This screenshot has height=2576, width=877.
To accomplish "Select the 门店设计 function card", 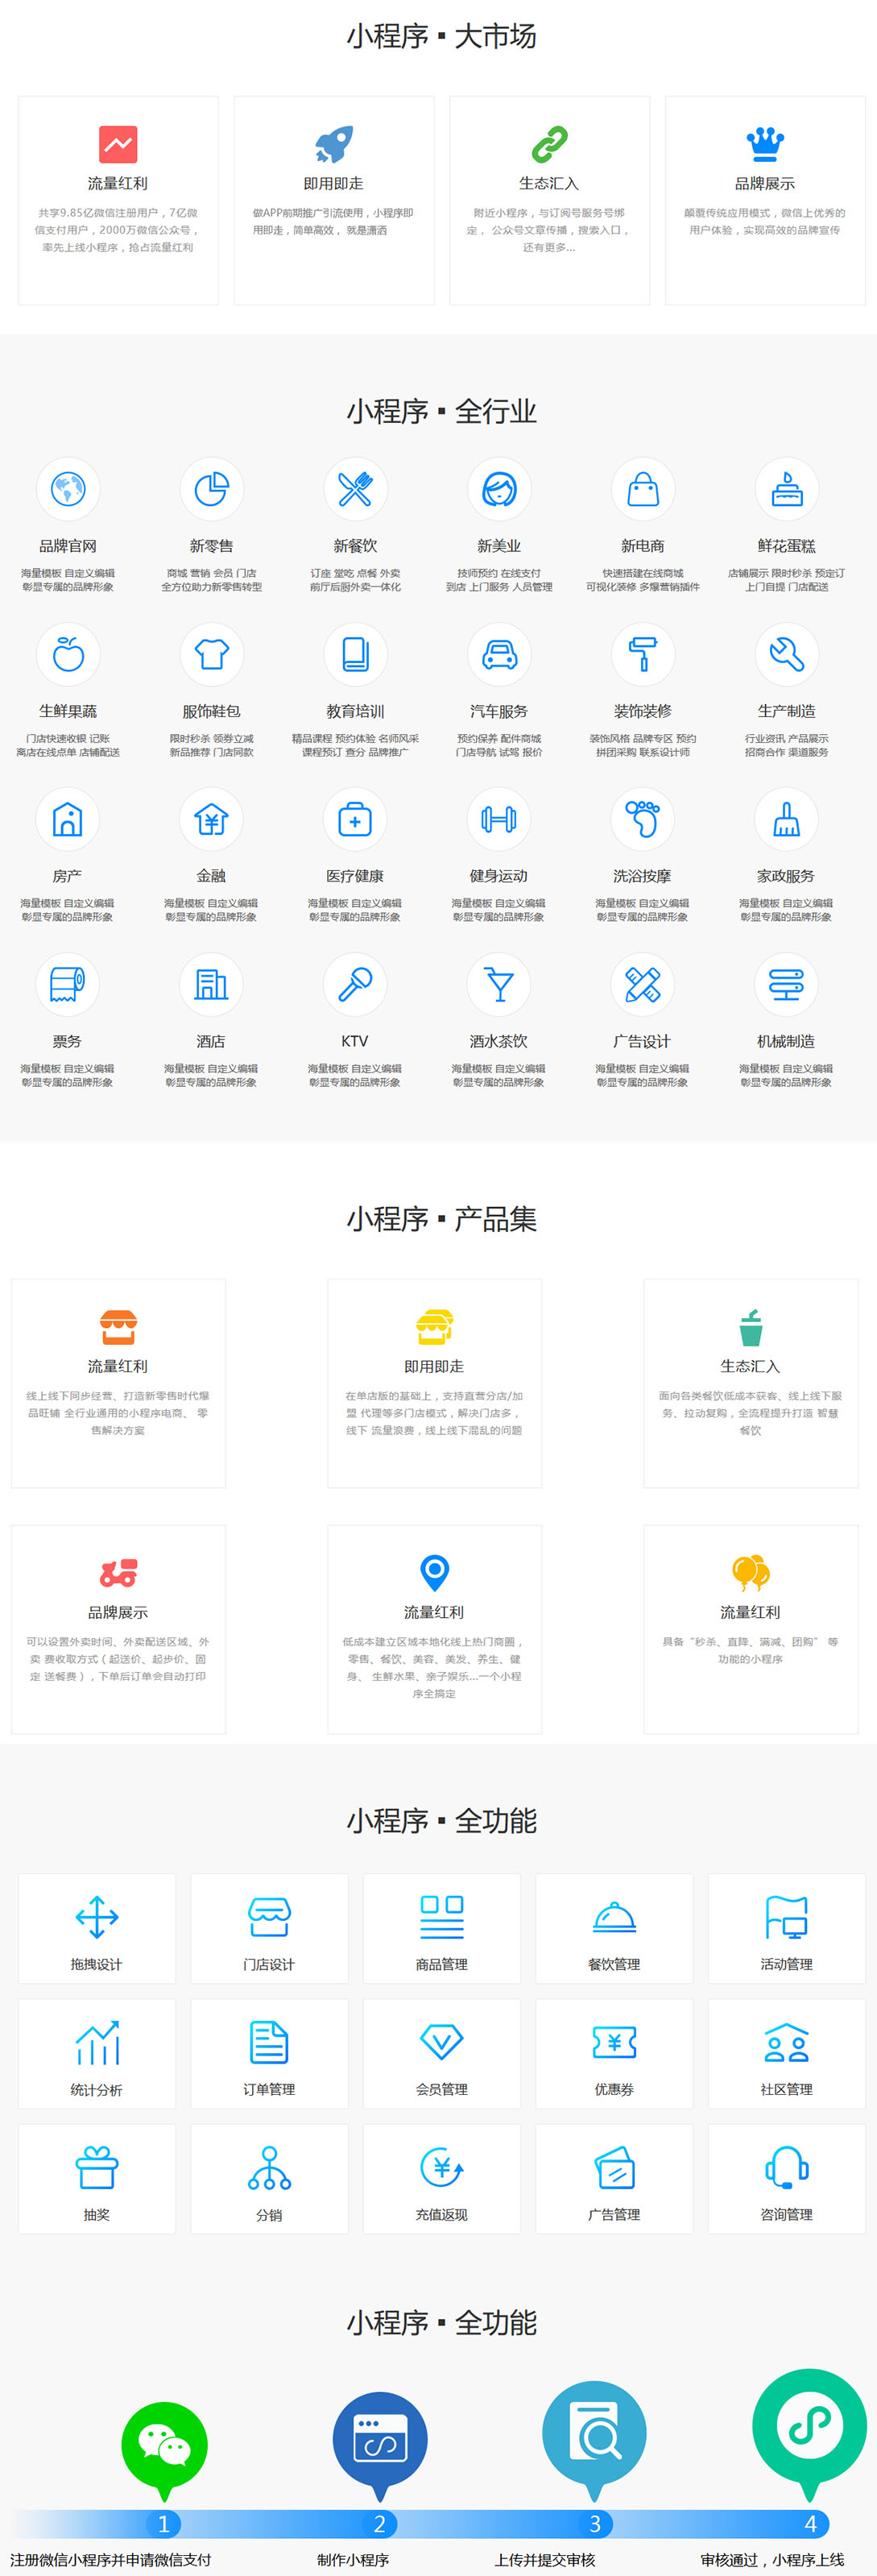I will point(269,1928).
